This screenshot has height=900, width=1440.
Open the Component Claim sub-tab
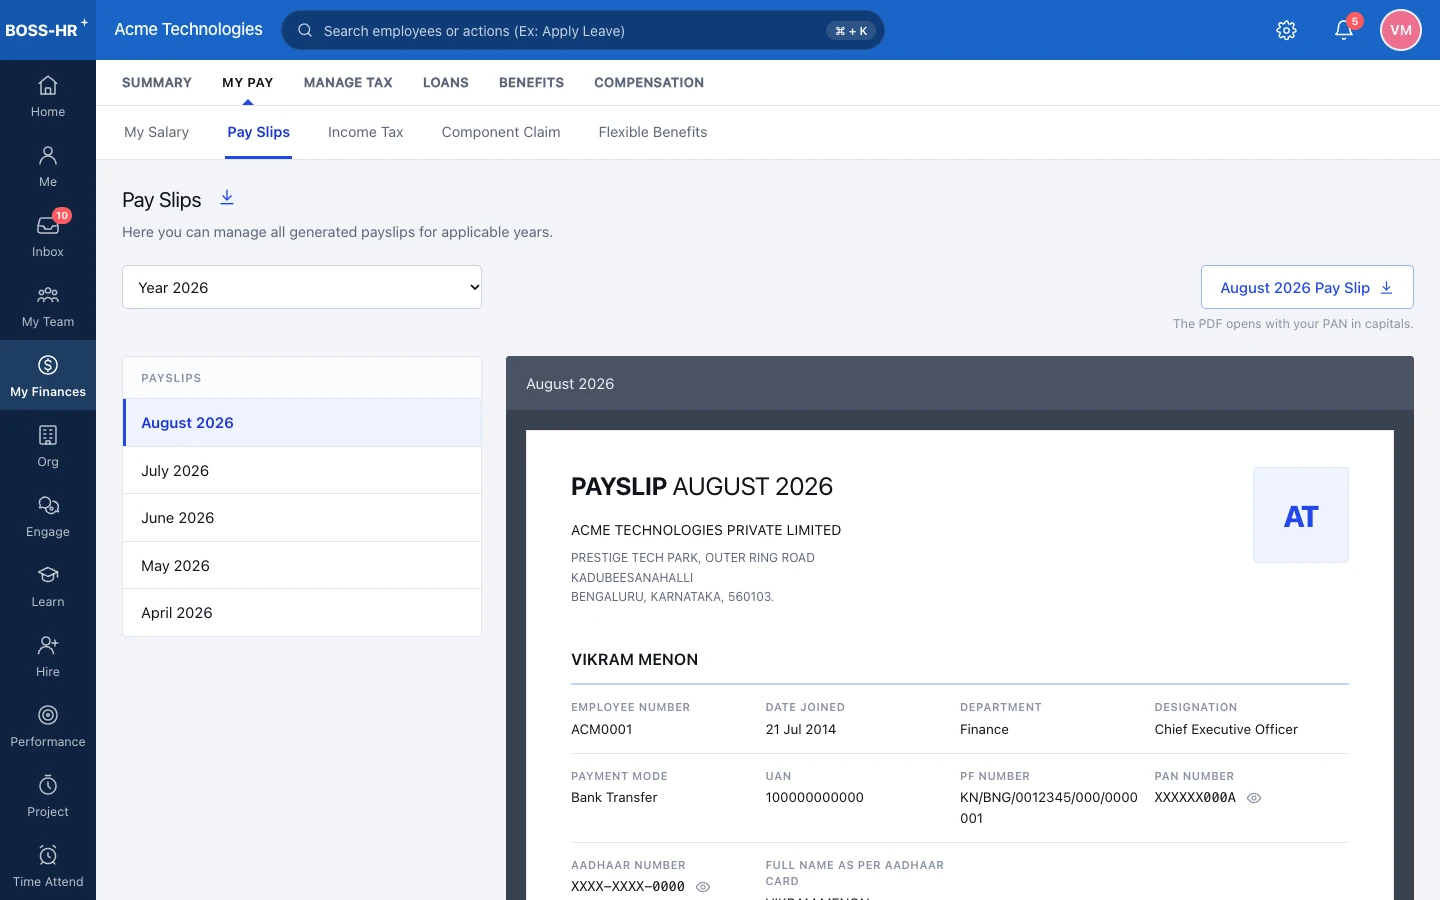(501, 132)
